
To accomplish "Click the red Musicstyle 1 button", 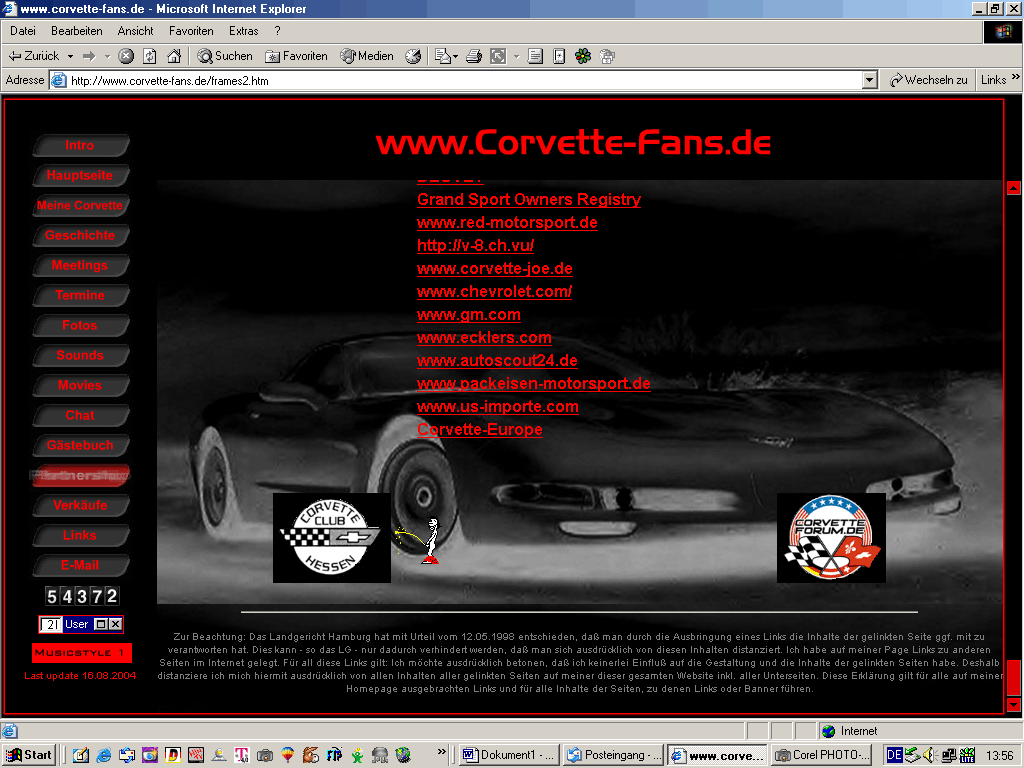I will point(82,653).
